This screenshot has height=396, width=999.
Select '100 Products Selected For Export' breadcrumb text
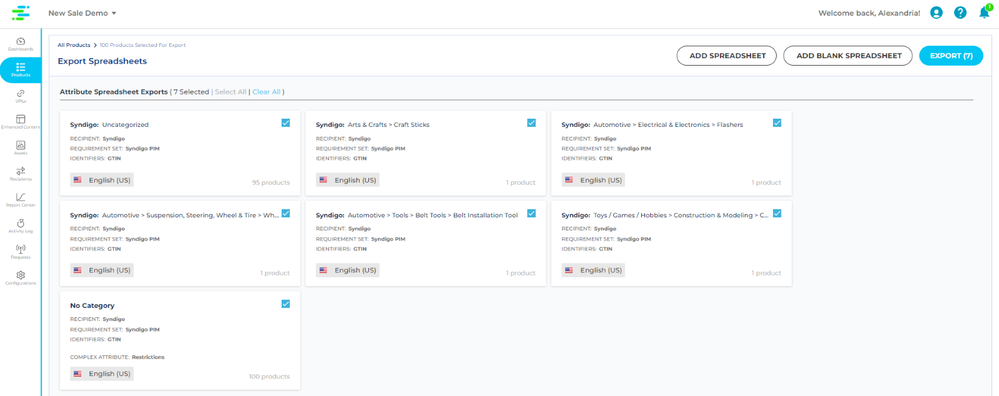click(x=143, y=45)
